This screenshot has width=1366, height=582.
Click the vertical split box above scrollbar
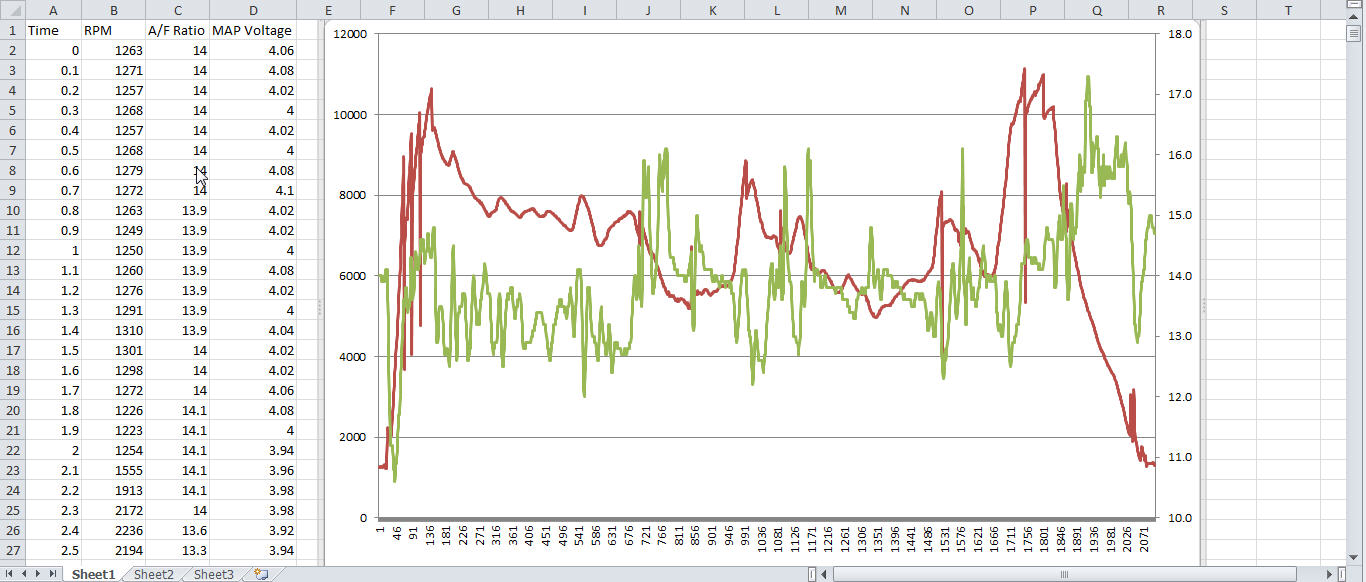1353,4
